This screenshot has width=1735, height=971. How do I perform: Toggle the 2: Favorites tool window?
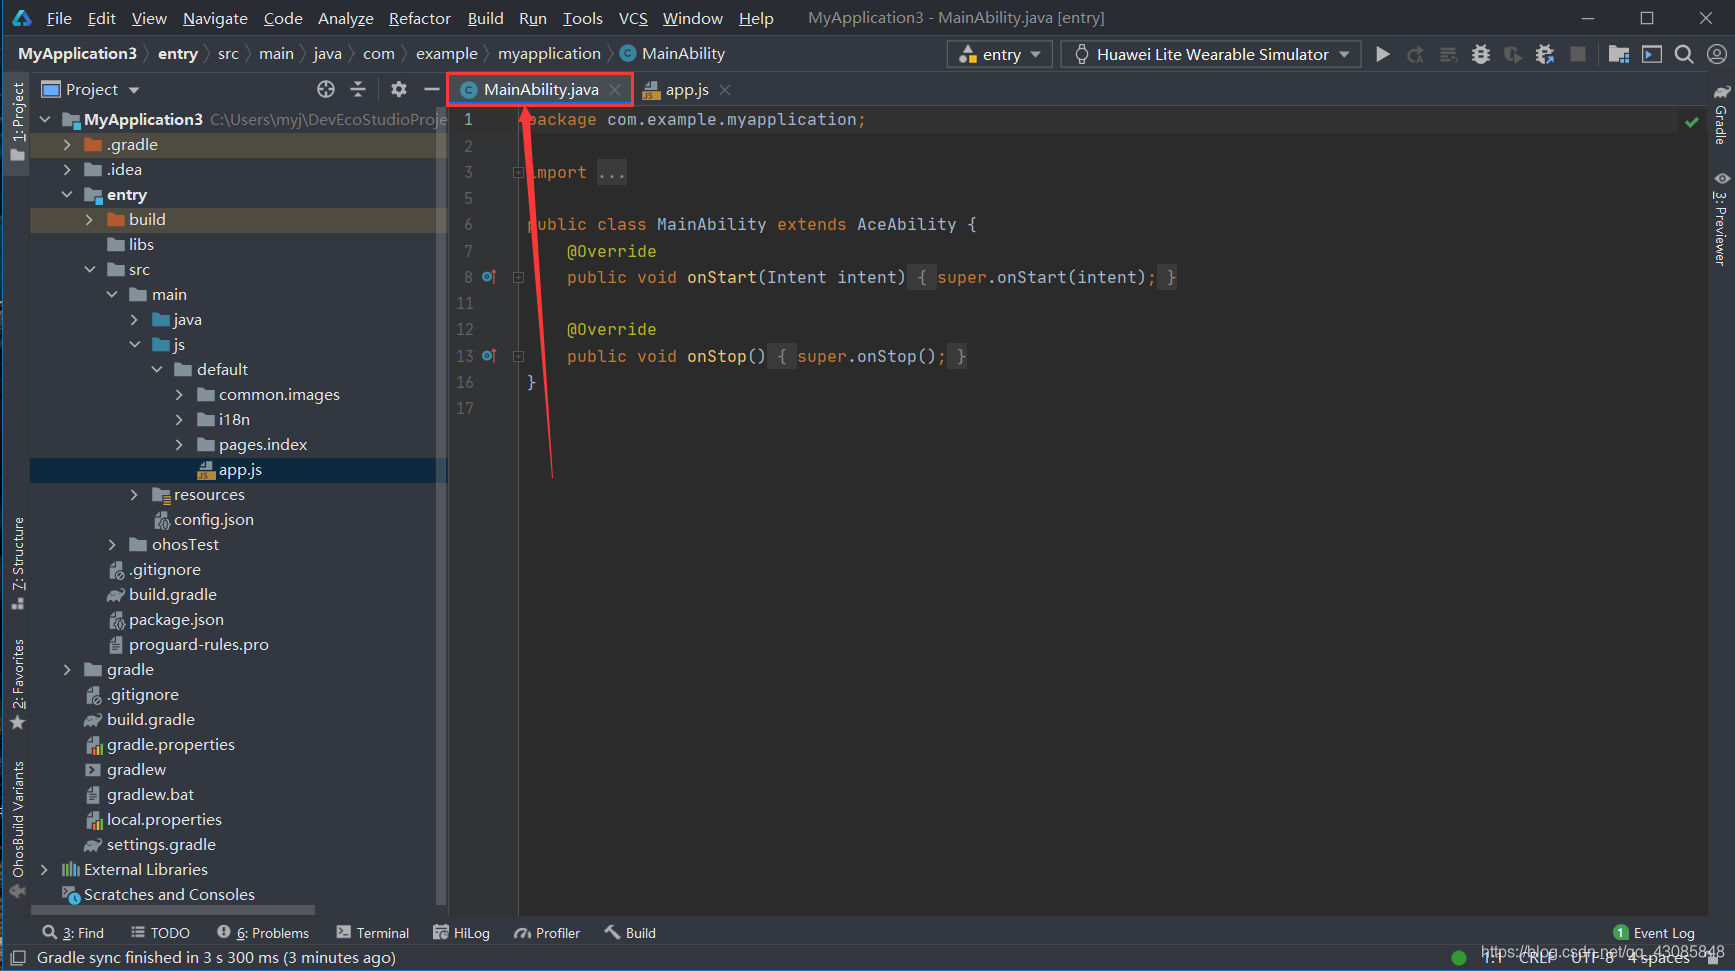point(17,684)
